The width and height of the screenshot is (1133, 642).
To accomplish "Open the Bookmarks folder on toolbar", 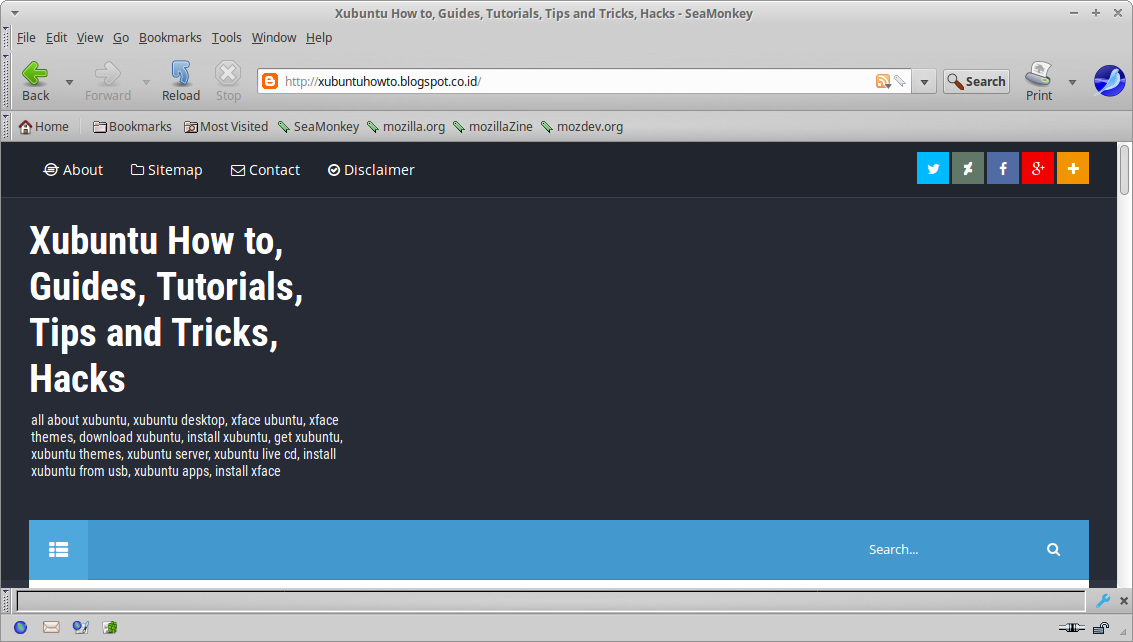I will point(132,127).
